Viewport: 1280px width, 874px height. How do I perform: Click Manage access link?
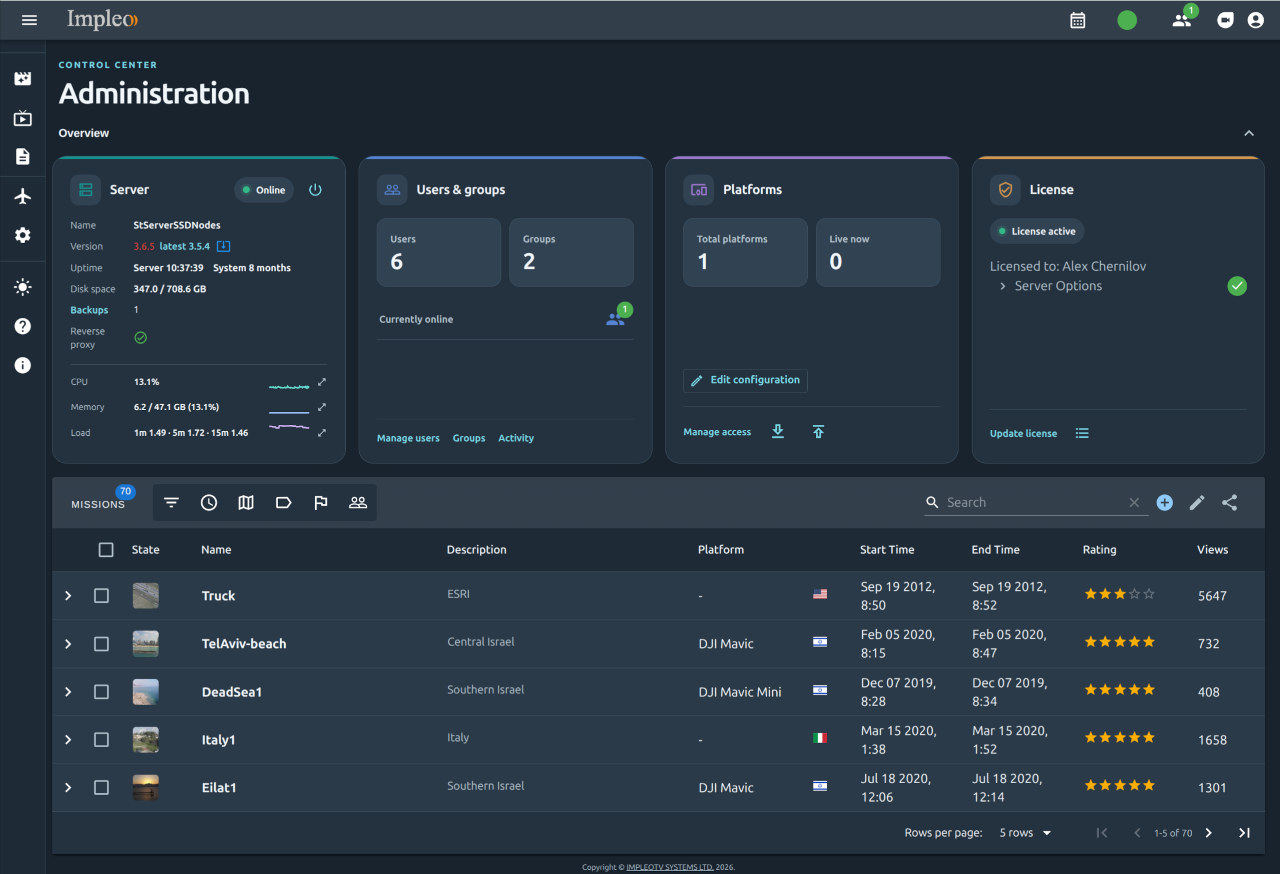click(717, 432)
